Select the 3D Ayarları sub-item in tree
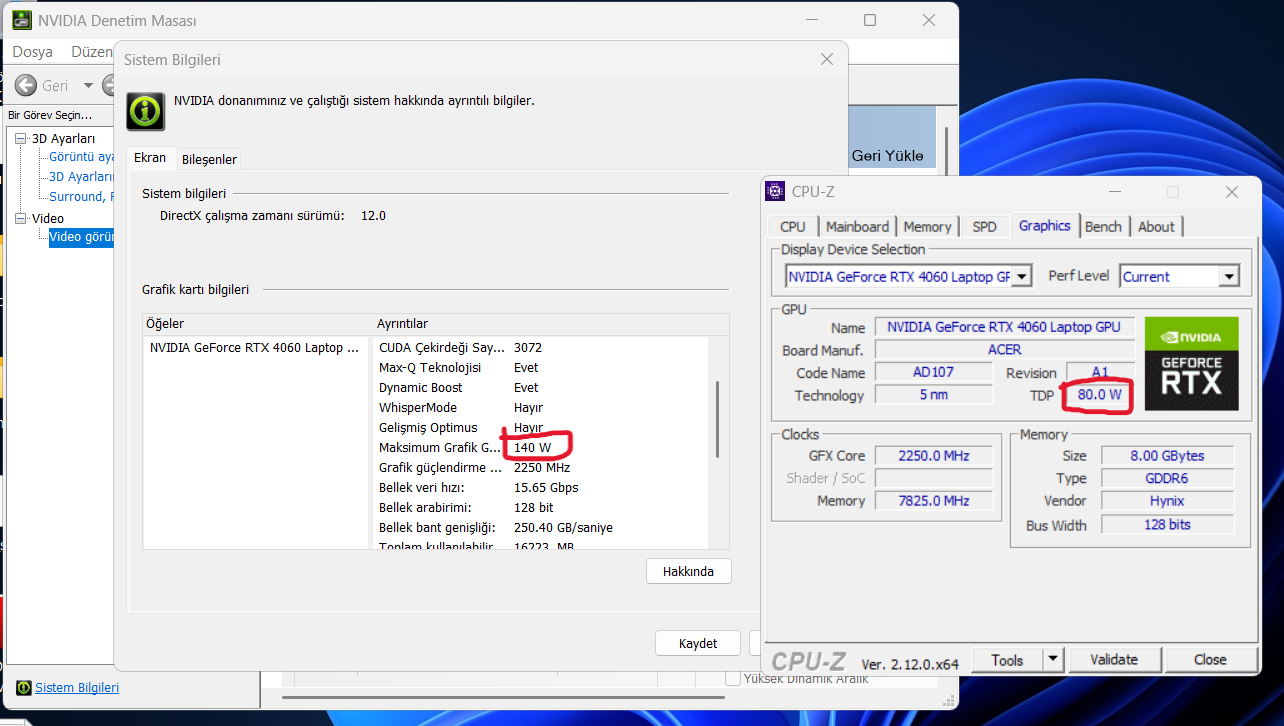1284x726 pixels. click(x=82, y=177)
